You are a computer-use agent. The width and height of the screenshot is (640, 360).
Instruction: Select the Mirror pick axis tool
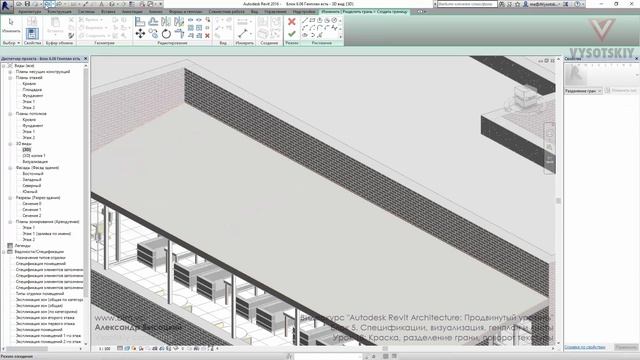click(x=166, y=22)
